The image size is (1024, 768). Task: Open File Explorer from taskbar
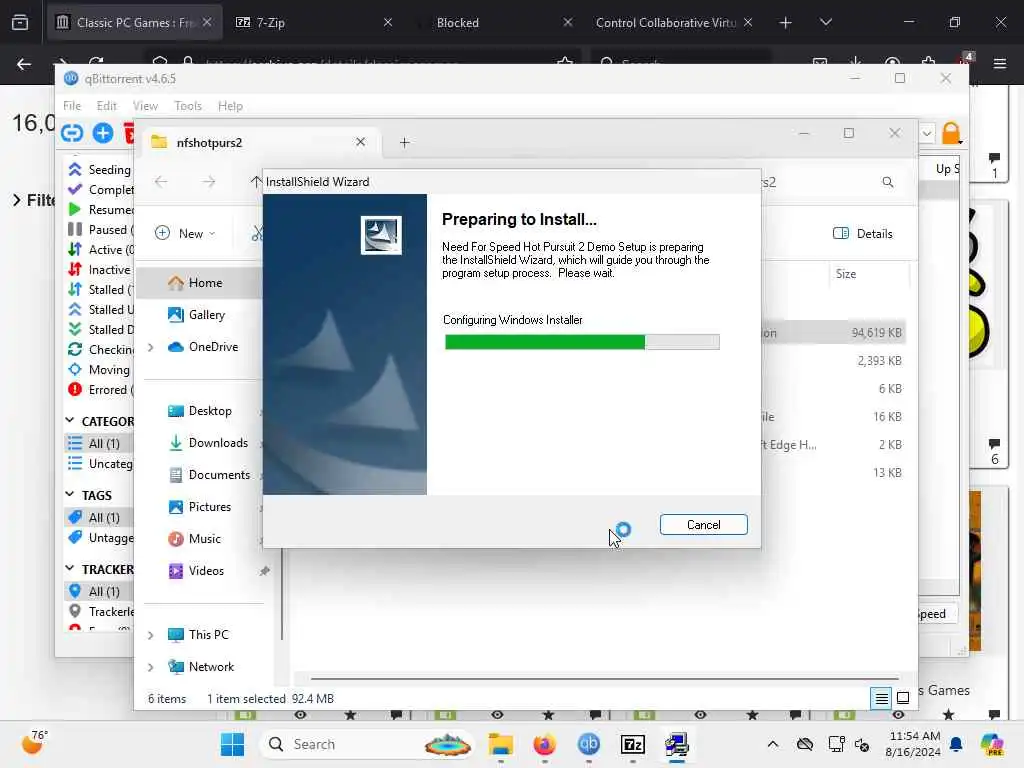click(501, 744)
